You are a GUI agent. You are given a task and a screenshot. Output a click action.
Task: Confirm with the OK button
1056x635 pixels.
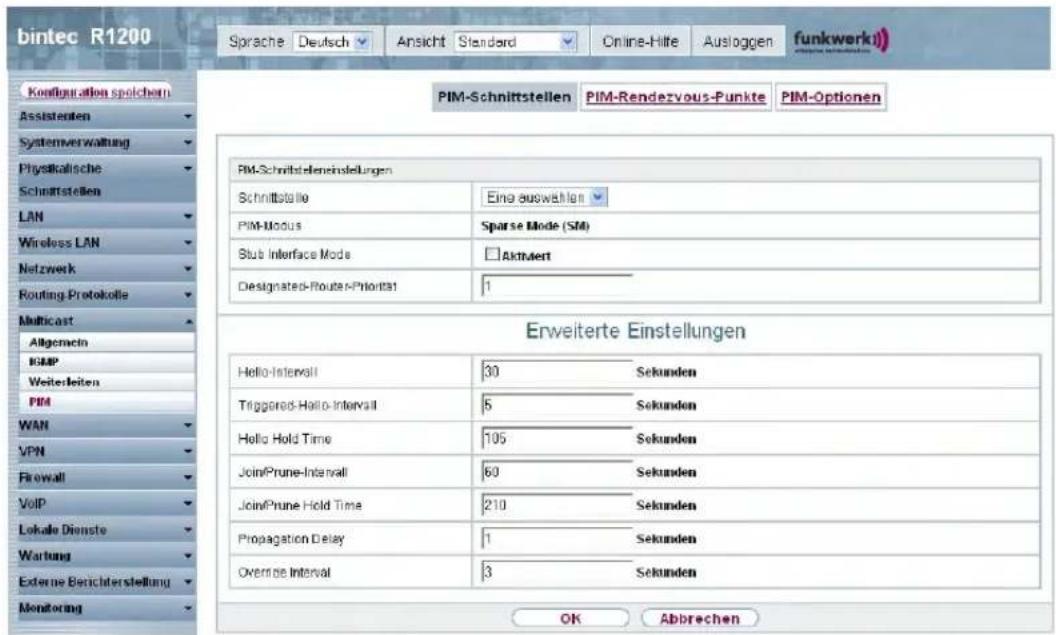(x=570, y=618)
